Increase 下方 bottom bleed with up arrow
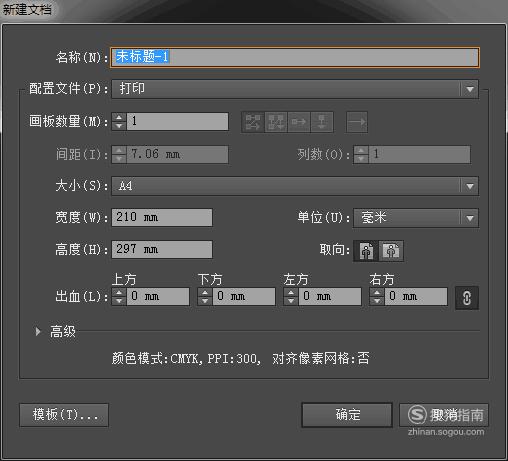This screenshot has width=508, height=461. coord(205,293)
